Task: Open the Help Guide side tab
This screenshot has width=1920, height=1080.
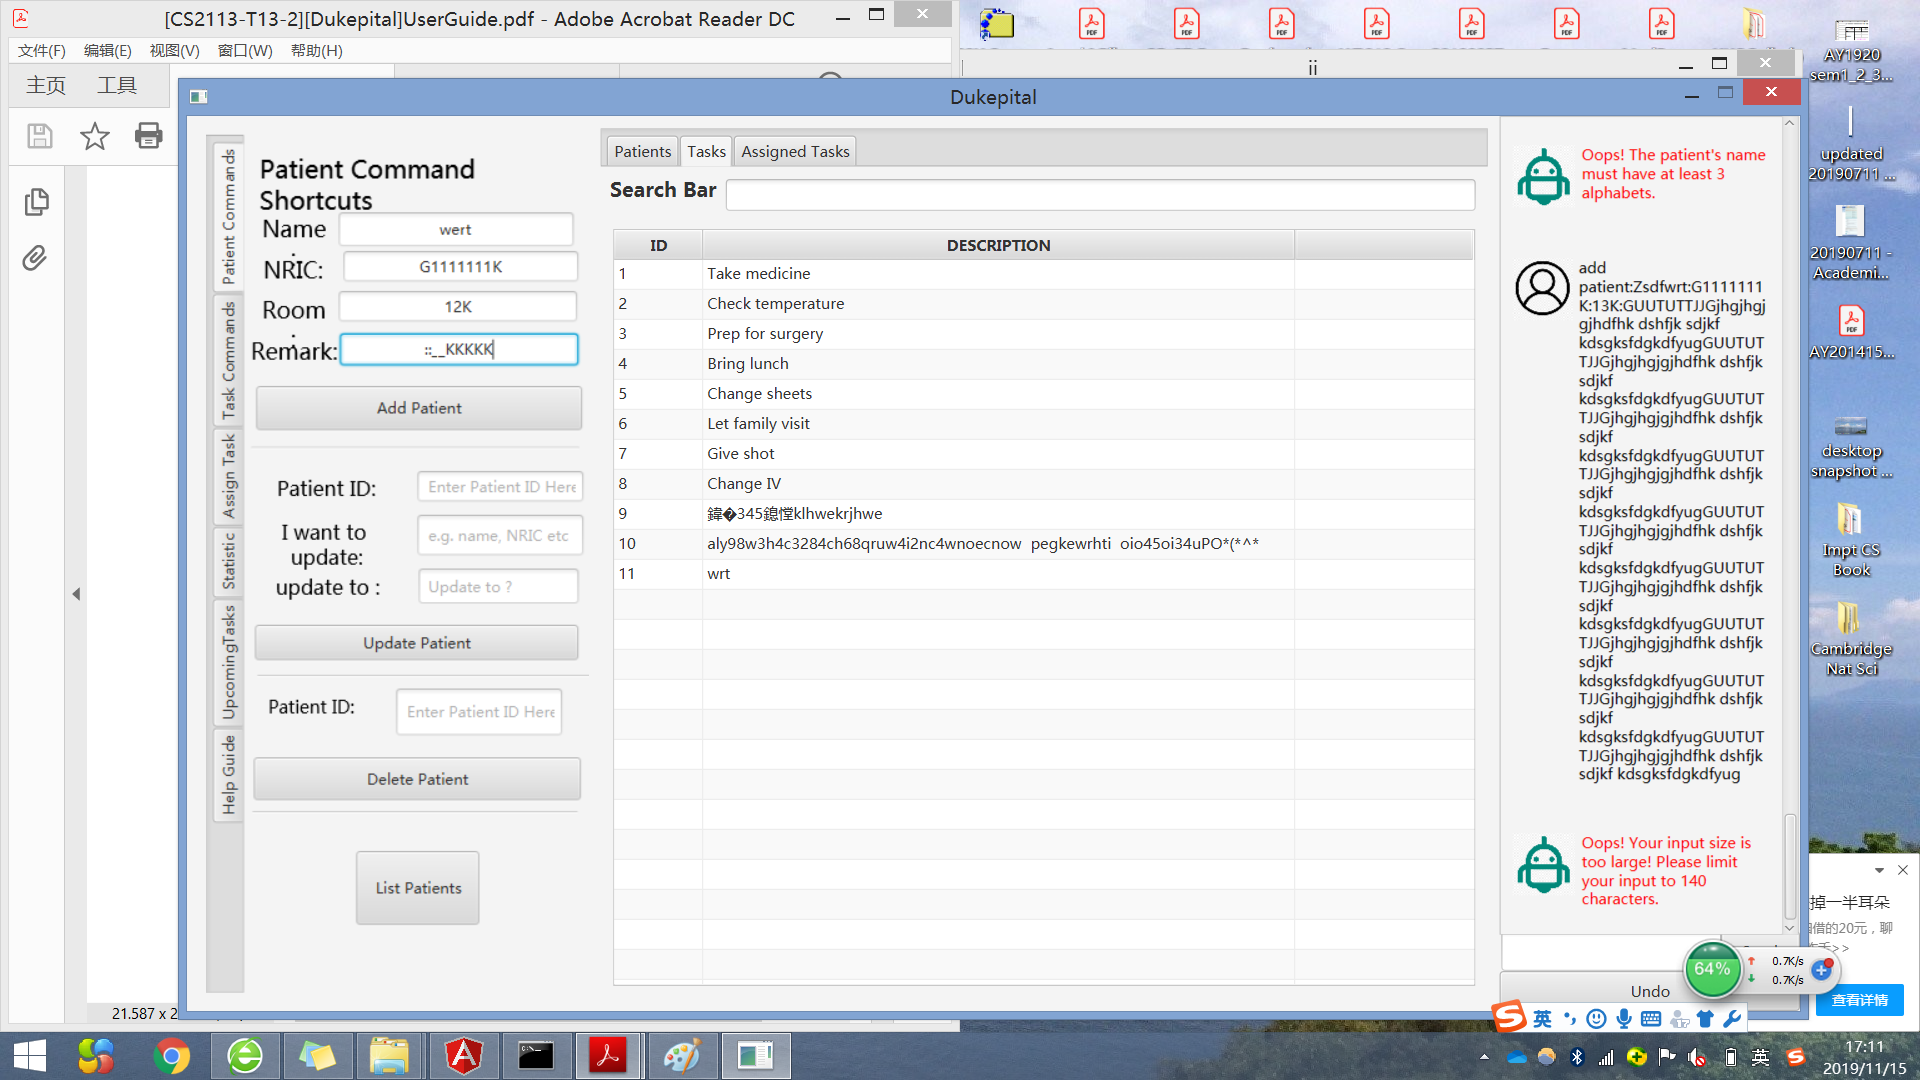Action: coord(229,775)
